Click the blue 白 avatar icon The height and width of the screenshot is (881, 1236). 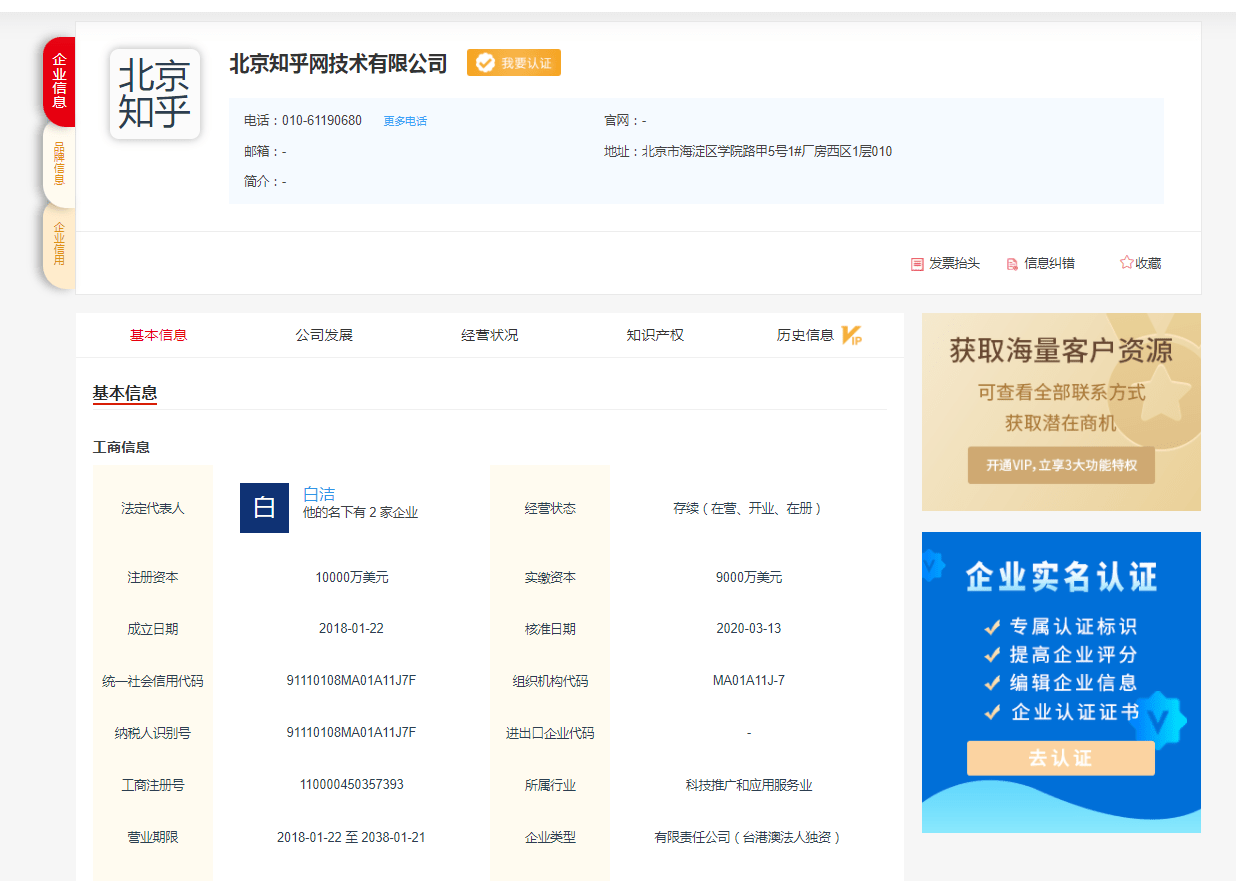264,508
